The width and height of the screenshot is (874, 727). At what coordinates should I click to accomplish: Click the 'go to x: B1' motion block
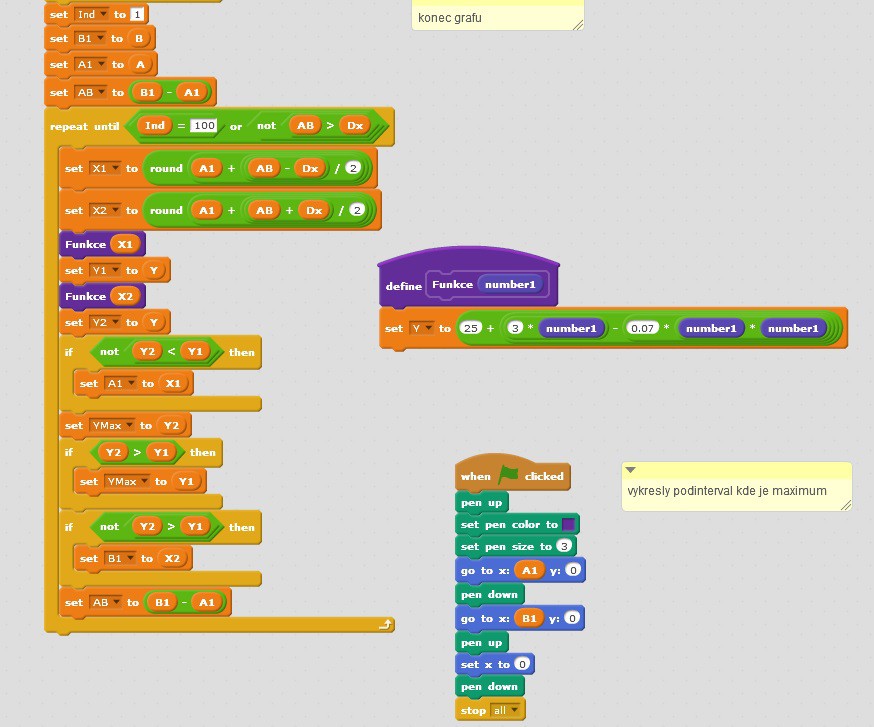[x=474, y=619]
